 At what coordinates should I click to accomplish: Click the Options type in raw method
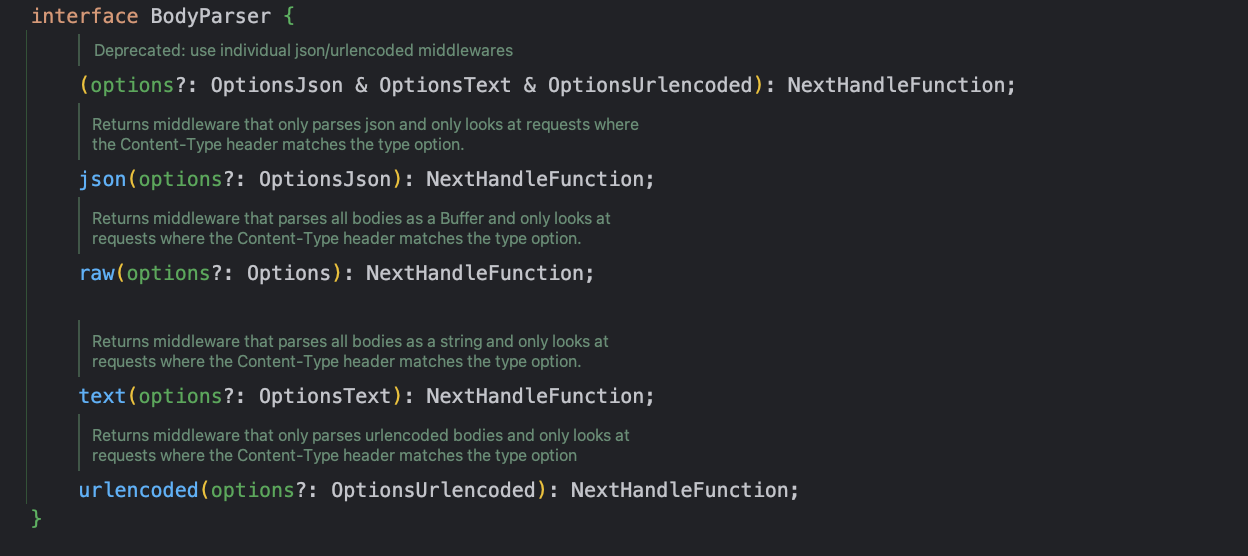289,273
